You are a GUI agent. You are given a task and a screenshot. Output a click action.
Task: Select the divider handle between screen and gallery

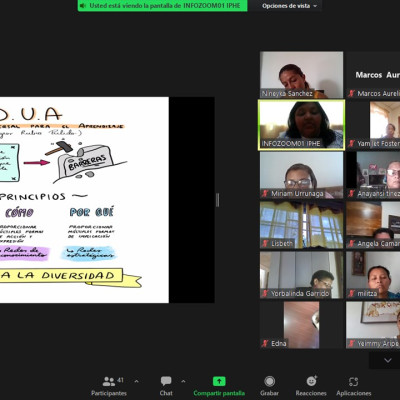coord(218,200)
